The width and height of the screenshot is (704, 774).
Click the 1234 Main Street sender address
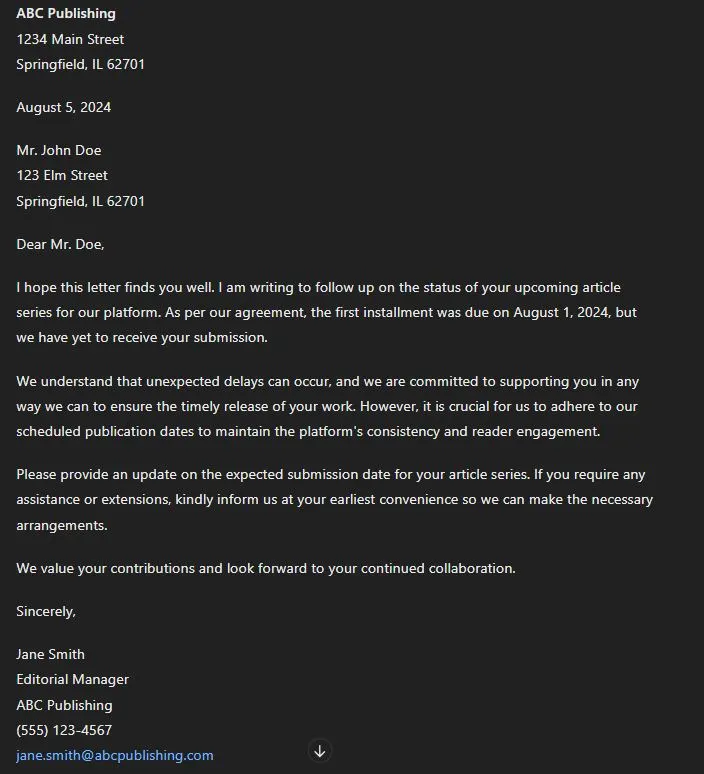70,39
